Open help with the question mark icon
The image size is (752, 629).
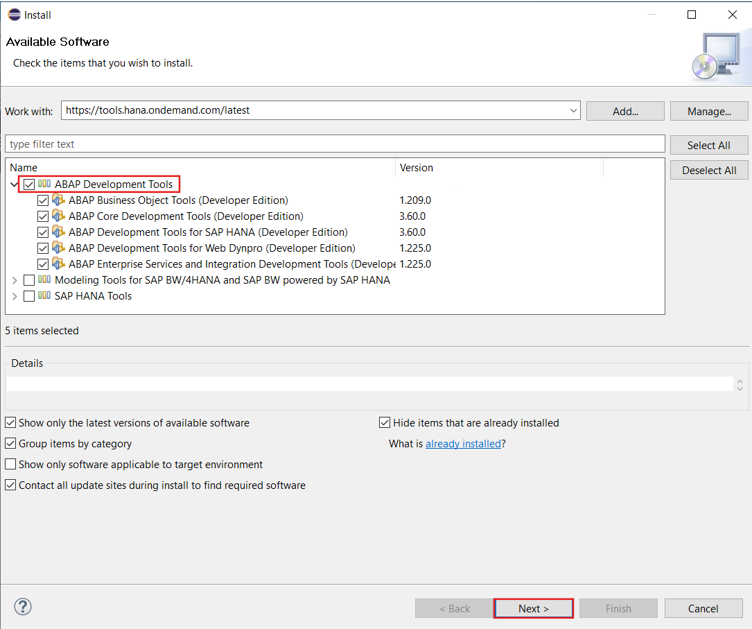tap(23, 607)
